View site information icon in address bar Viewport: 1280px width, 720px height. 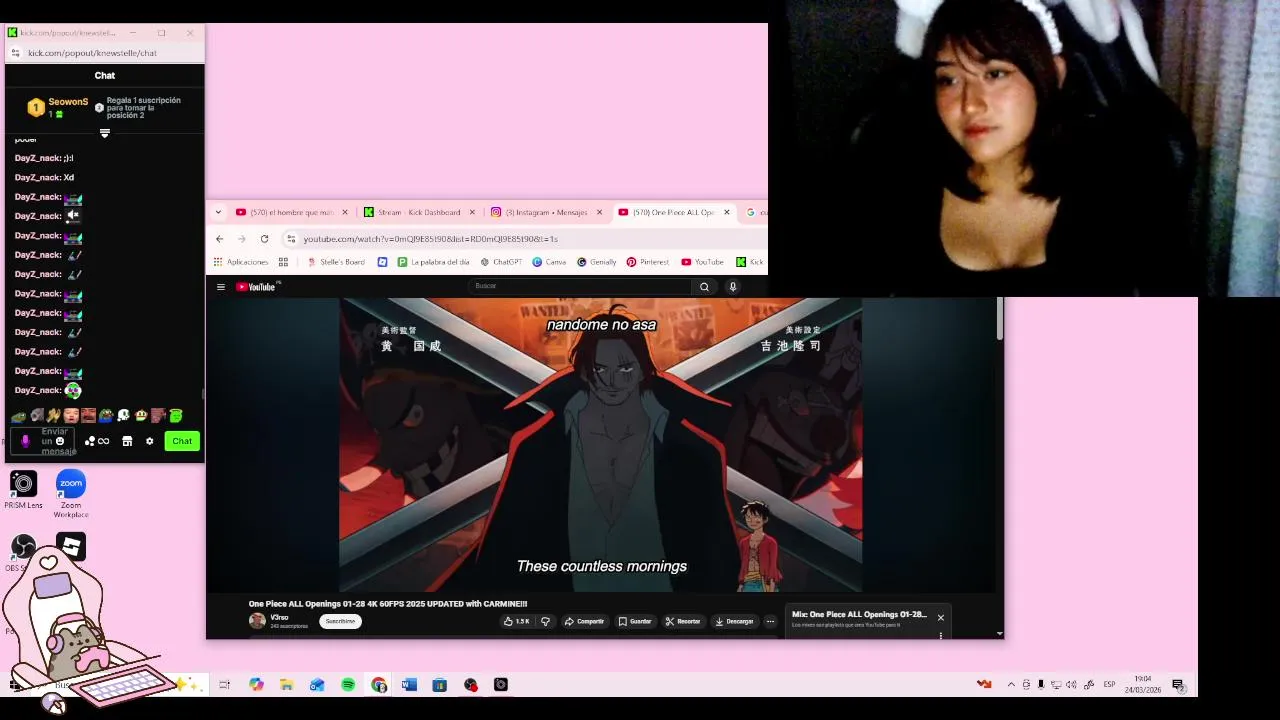tap(291, 239)
